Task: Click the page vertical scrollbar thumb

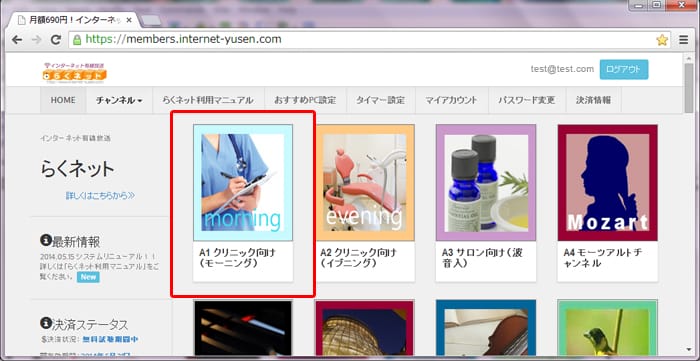Action: click(689, 88)
